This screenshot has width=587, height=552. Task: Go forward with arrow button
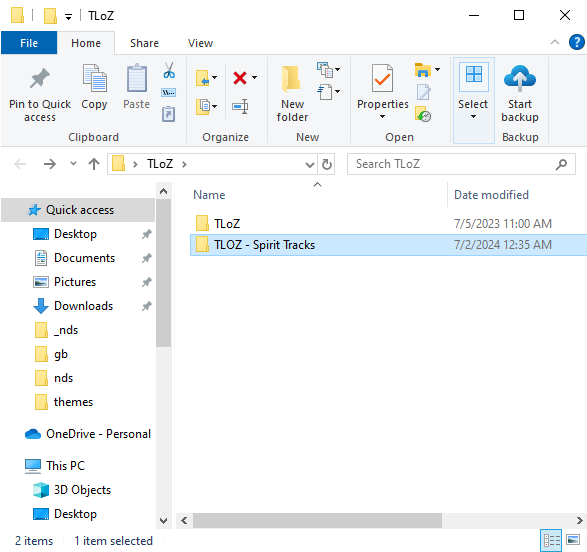pos(49,164)
